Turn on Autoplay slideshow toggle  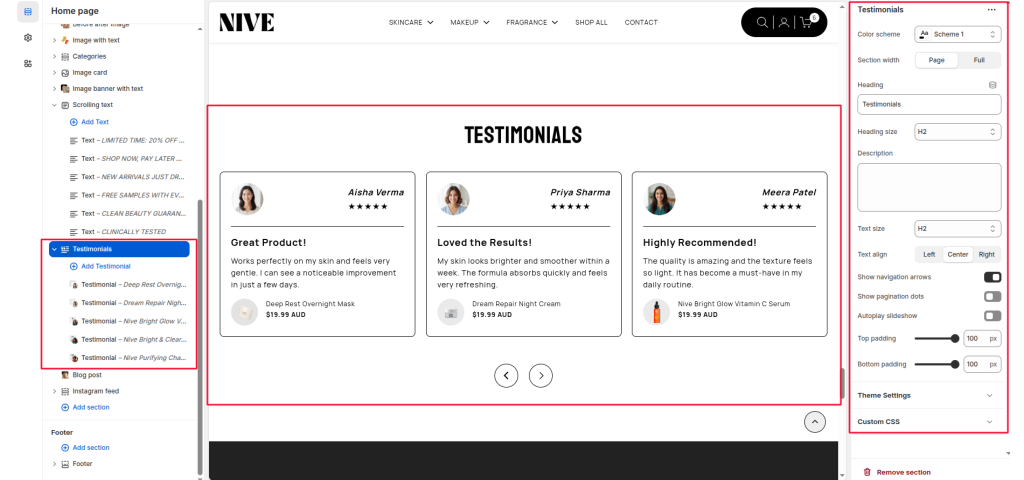[x=992, y=316]
